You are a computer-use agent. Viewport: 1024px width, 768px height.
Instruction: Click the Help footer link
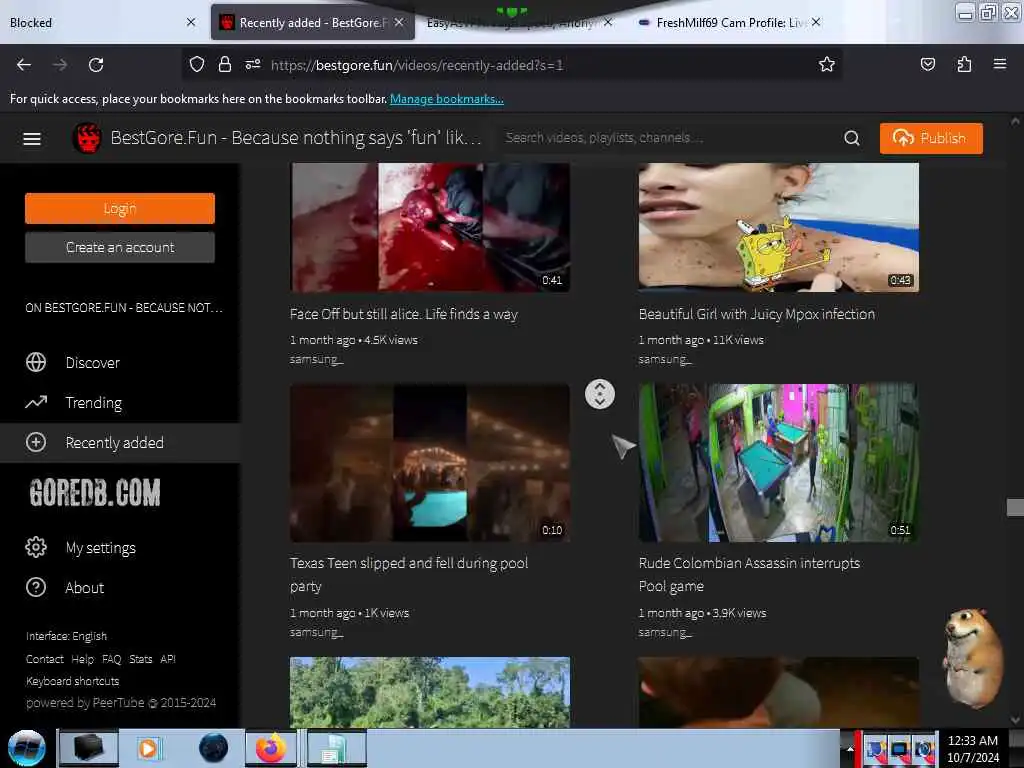pyautogui.click(x=82, y=659)
